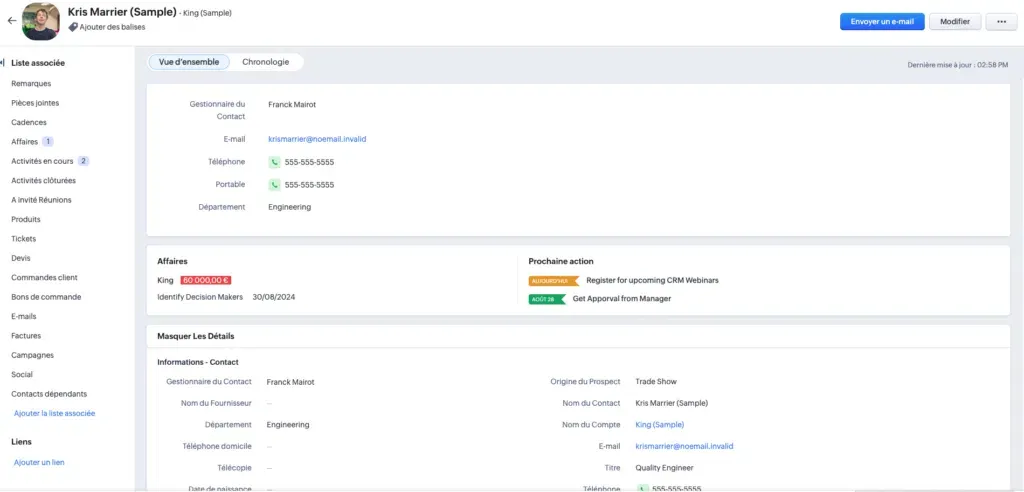This screenshot has width=1024, height=492.
Task: Collapse the Liste associée sidebar section
Action: [4, 63]
